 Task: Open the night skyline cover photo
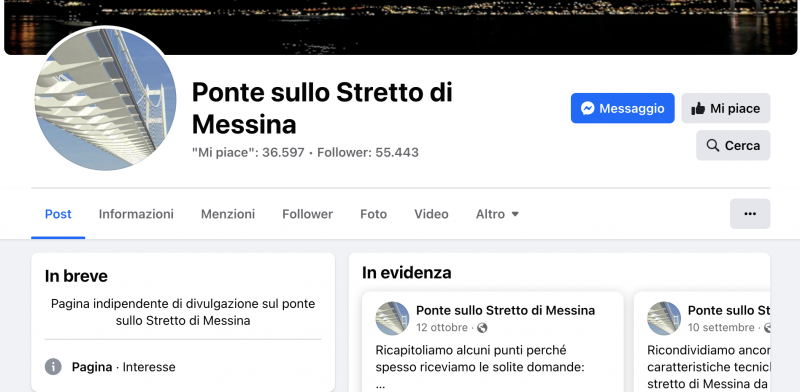tap(401, 27)
